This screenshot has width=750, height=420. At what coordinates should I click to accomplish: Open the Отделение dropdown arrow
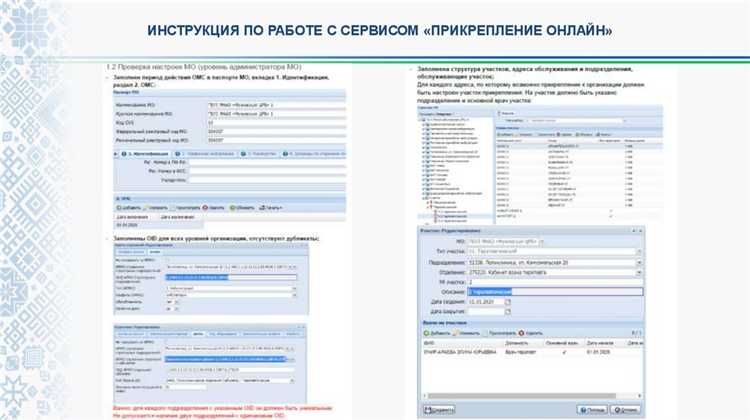(639, 273)
